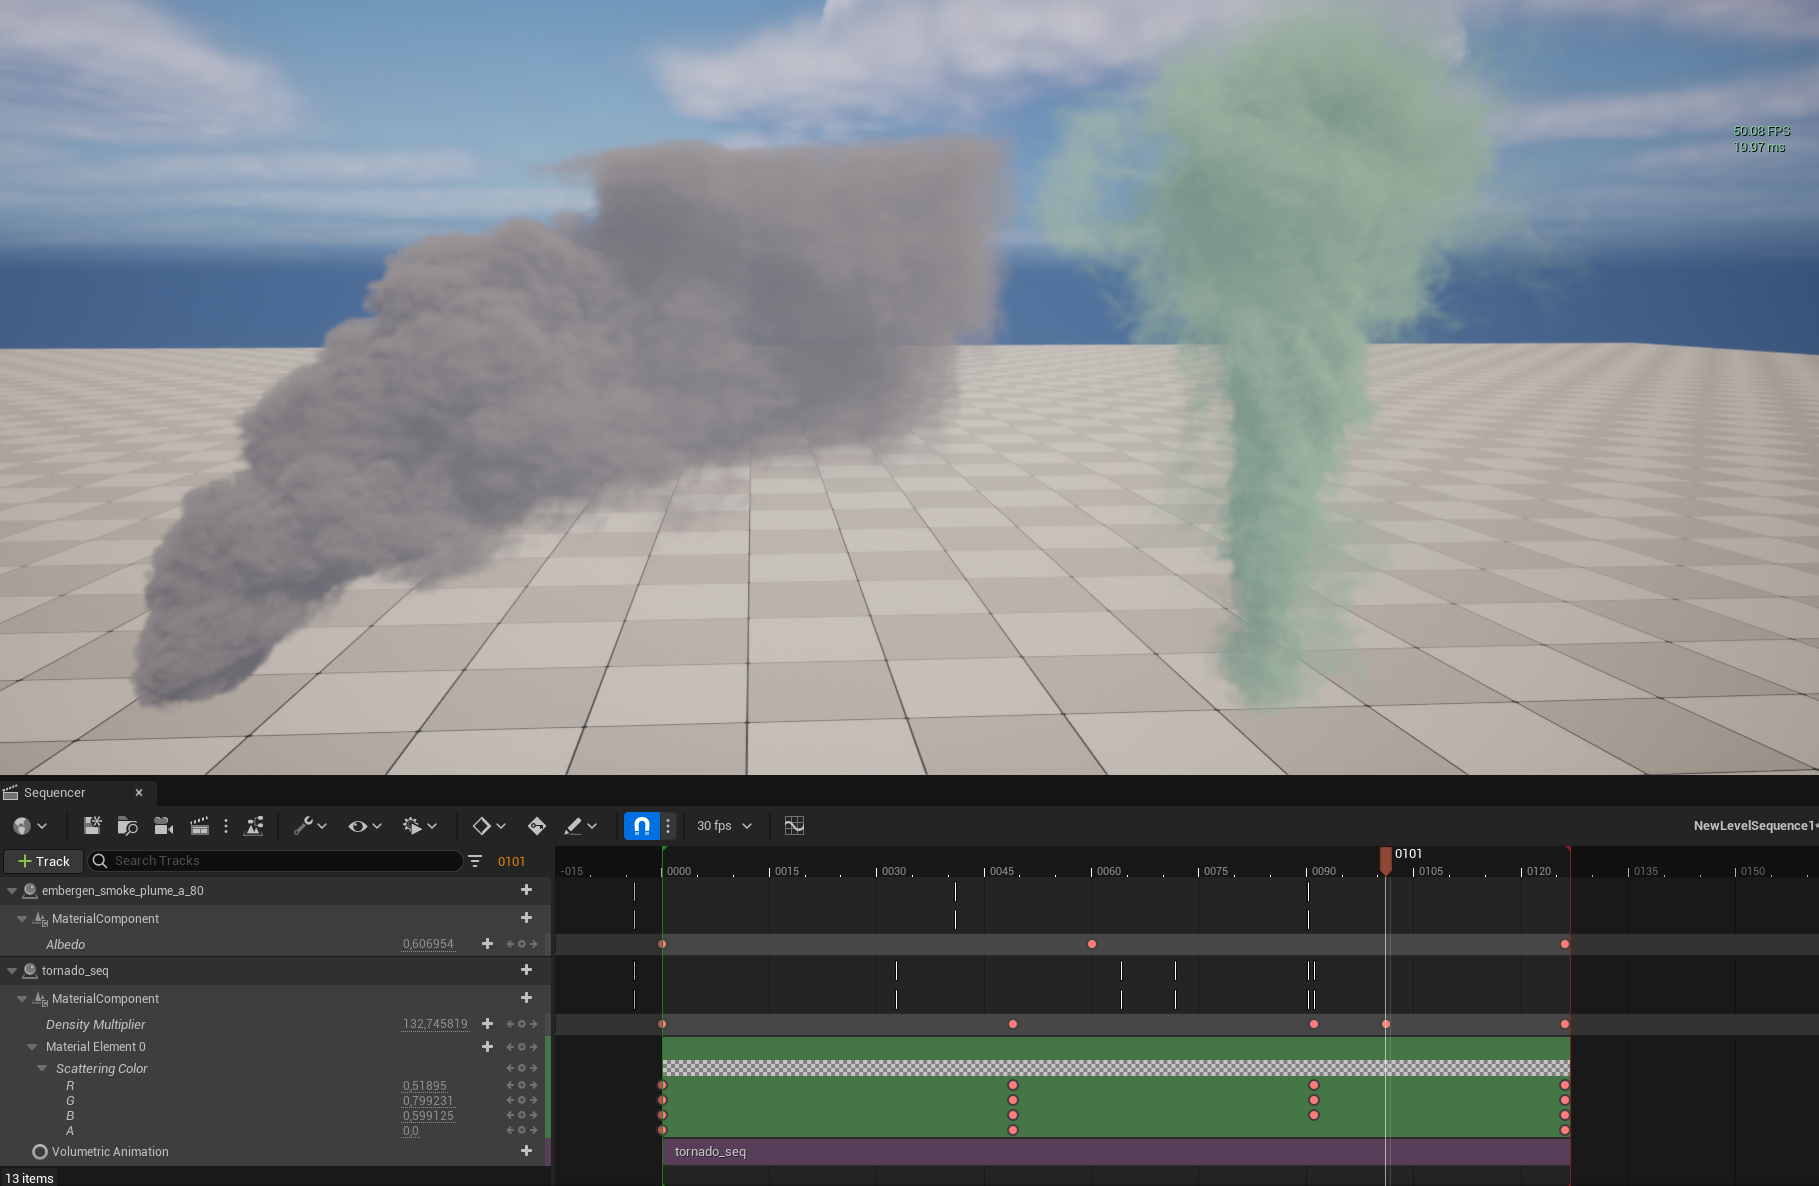Edit the Density Multiplier value field
The image size is (1819, 1186).
(x=435, y=1024)
